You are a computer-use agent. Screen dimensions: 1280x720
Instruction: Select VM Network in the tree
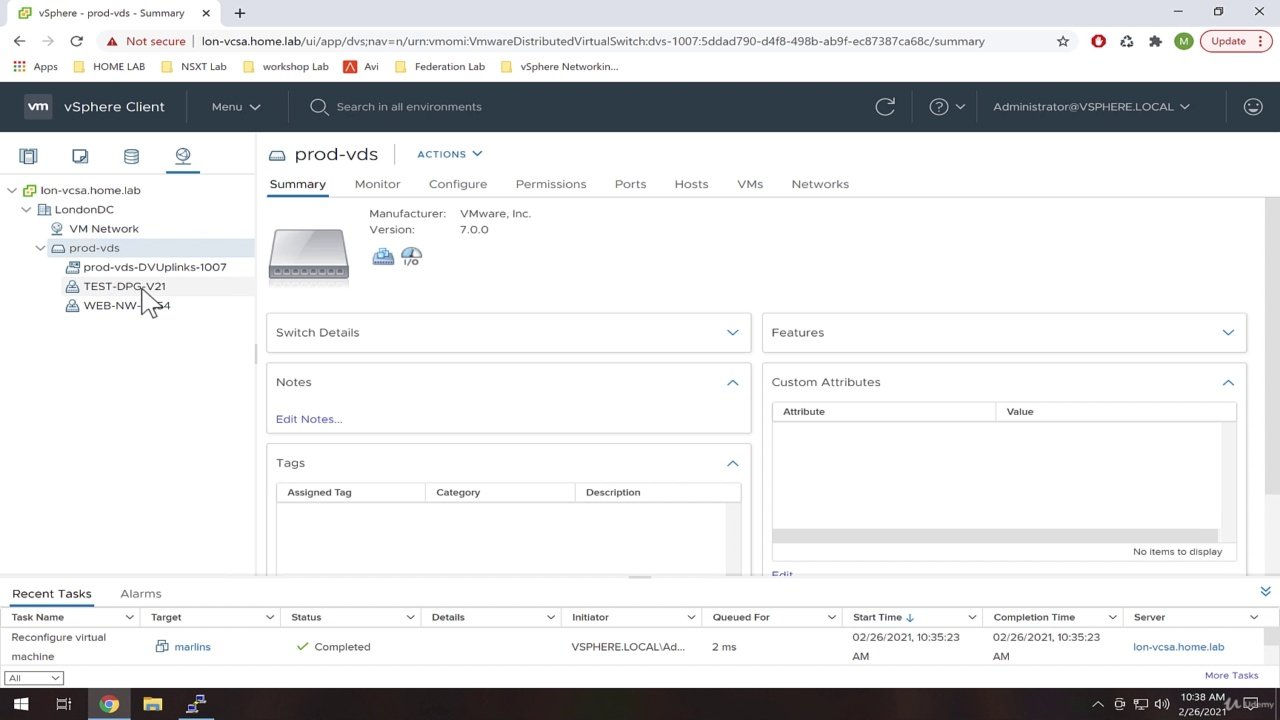[x=104, y=229]
